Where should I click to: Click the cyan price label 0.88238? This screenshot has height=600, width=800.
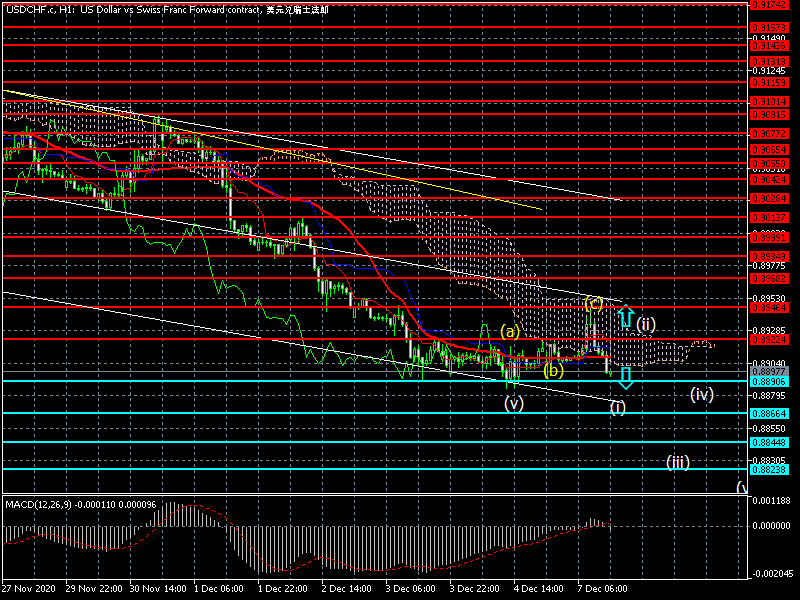point(769,470)
